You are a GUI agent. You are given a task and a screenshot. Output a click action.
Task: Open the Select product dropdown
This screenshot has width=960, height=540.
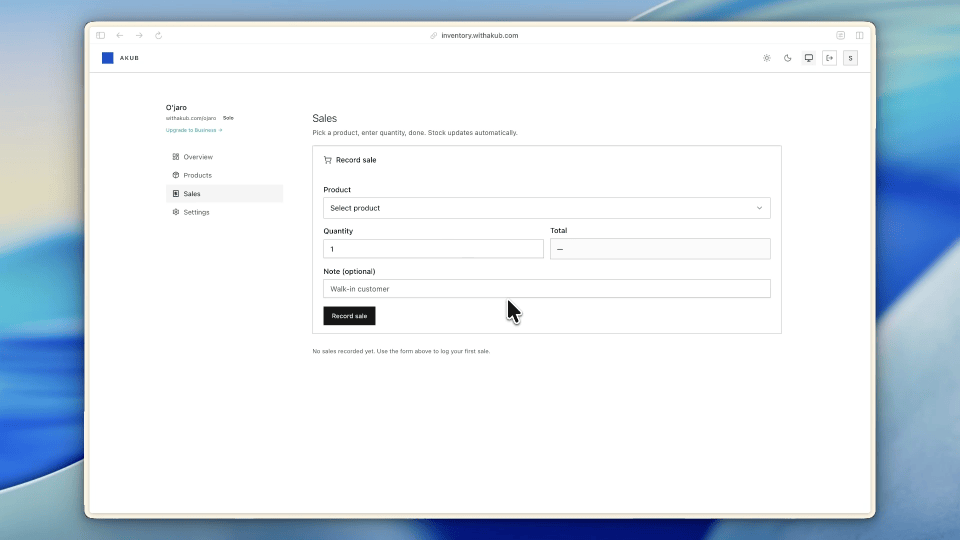[x=547, y=208]
